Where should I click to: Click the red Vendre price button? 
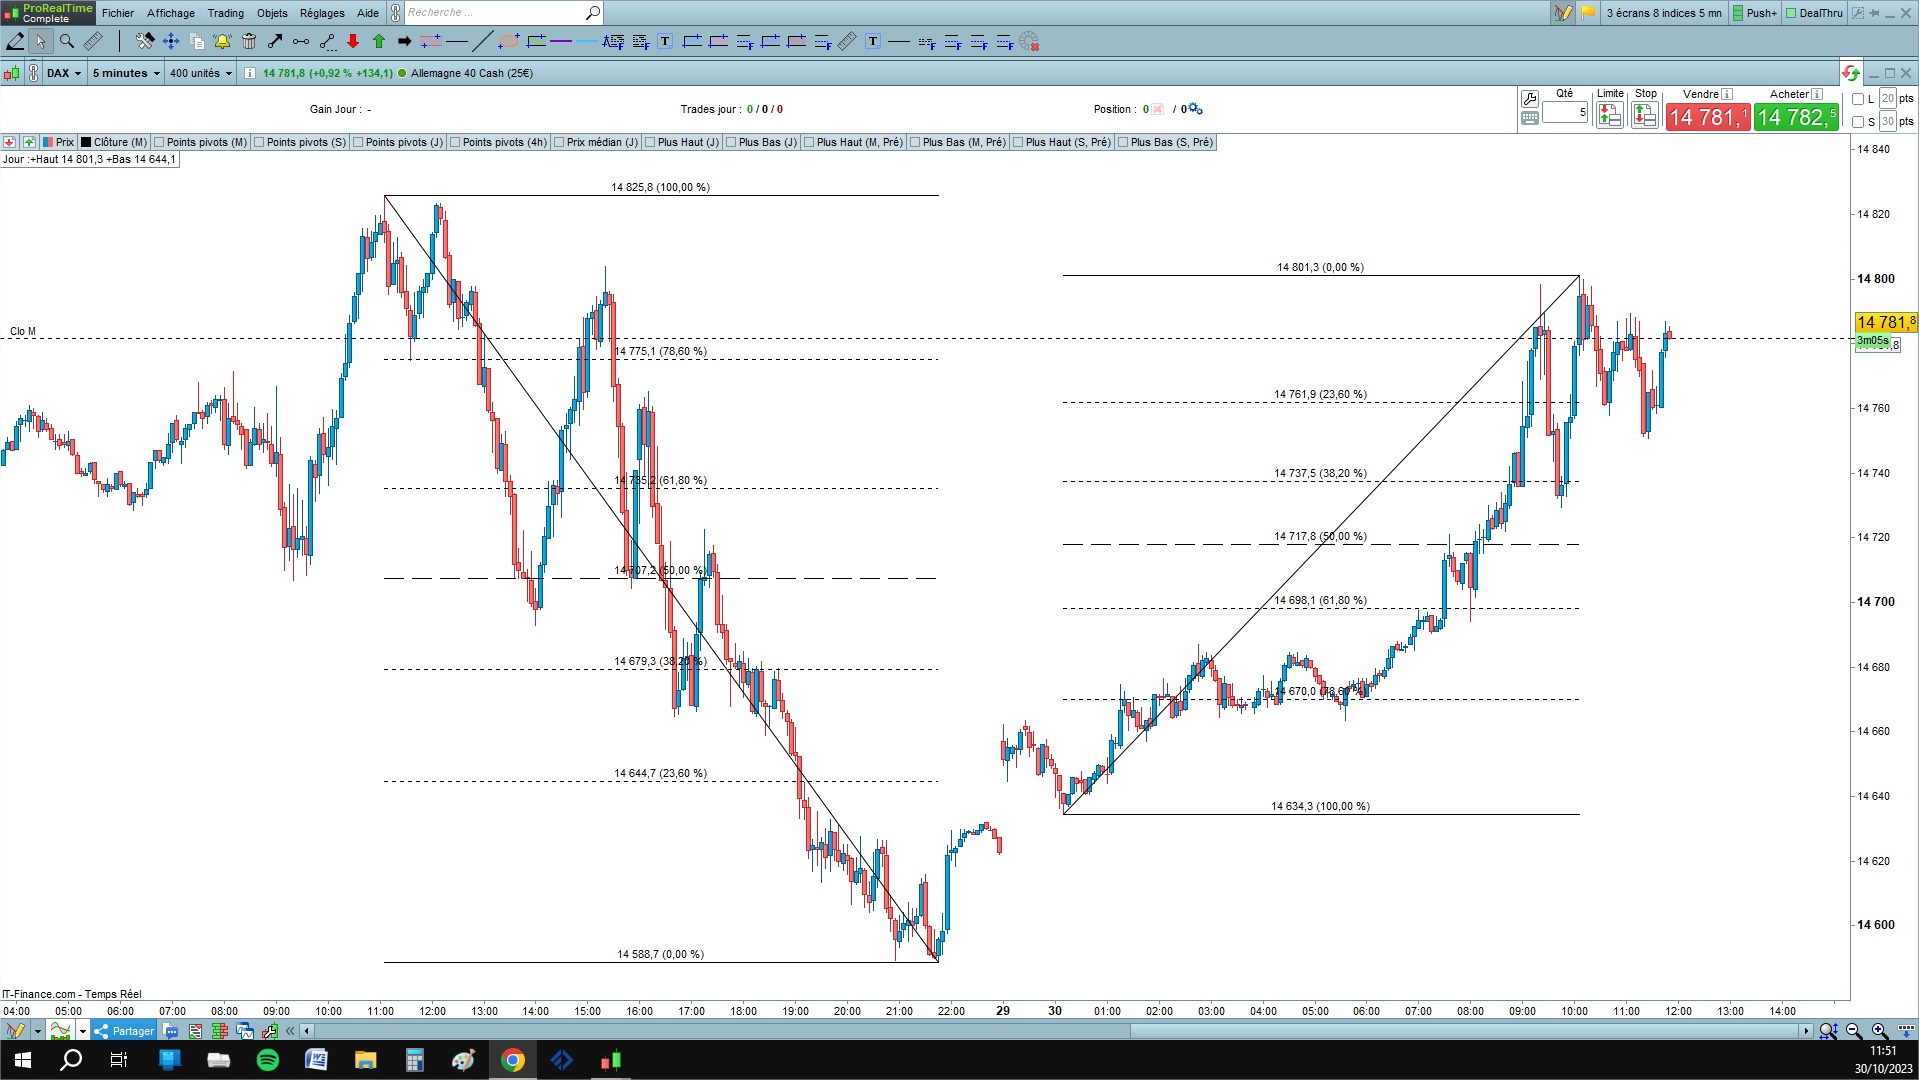pyautogui.click(x=1708, y=117)
